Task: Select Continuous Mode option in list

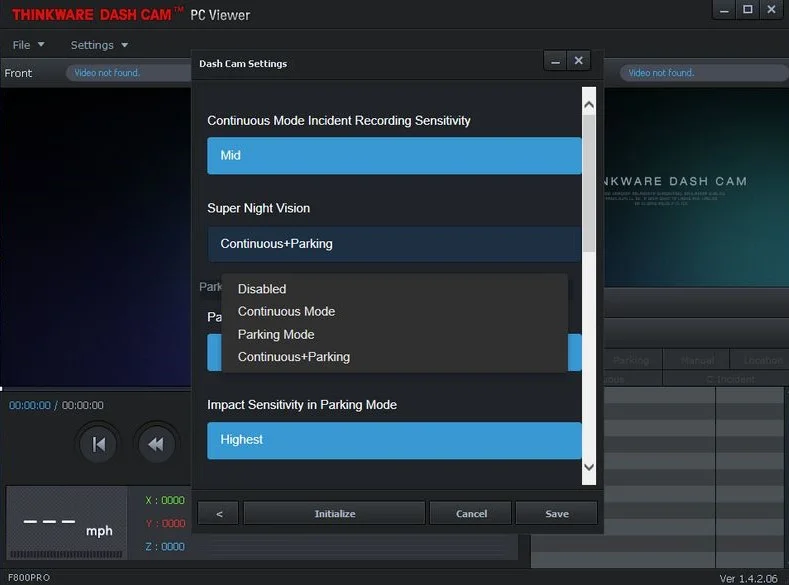Action: point(286,311)
